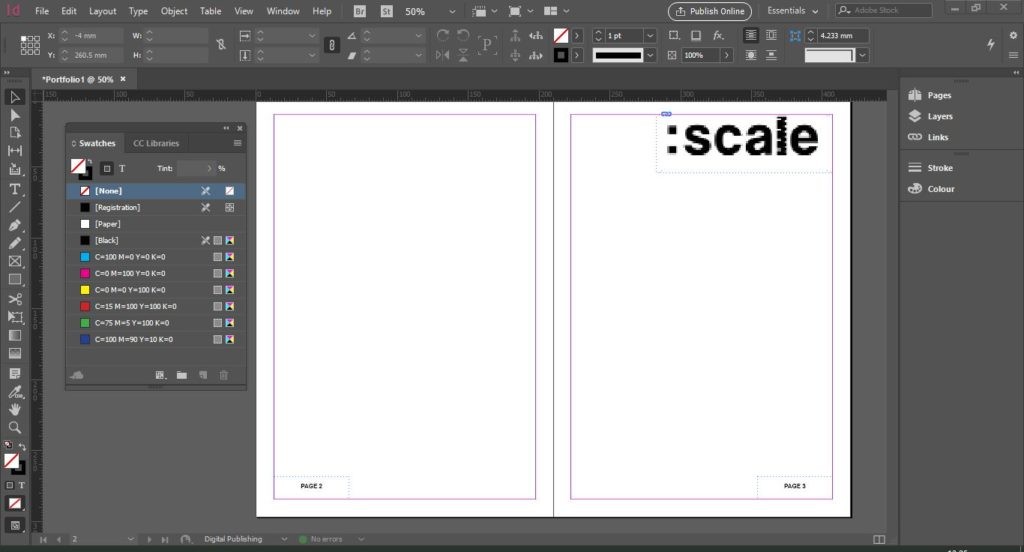Click the reference point locator grid

[30, 45]
